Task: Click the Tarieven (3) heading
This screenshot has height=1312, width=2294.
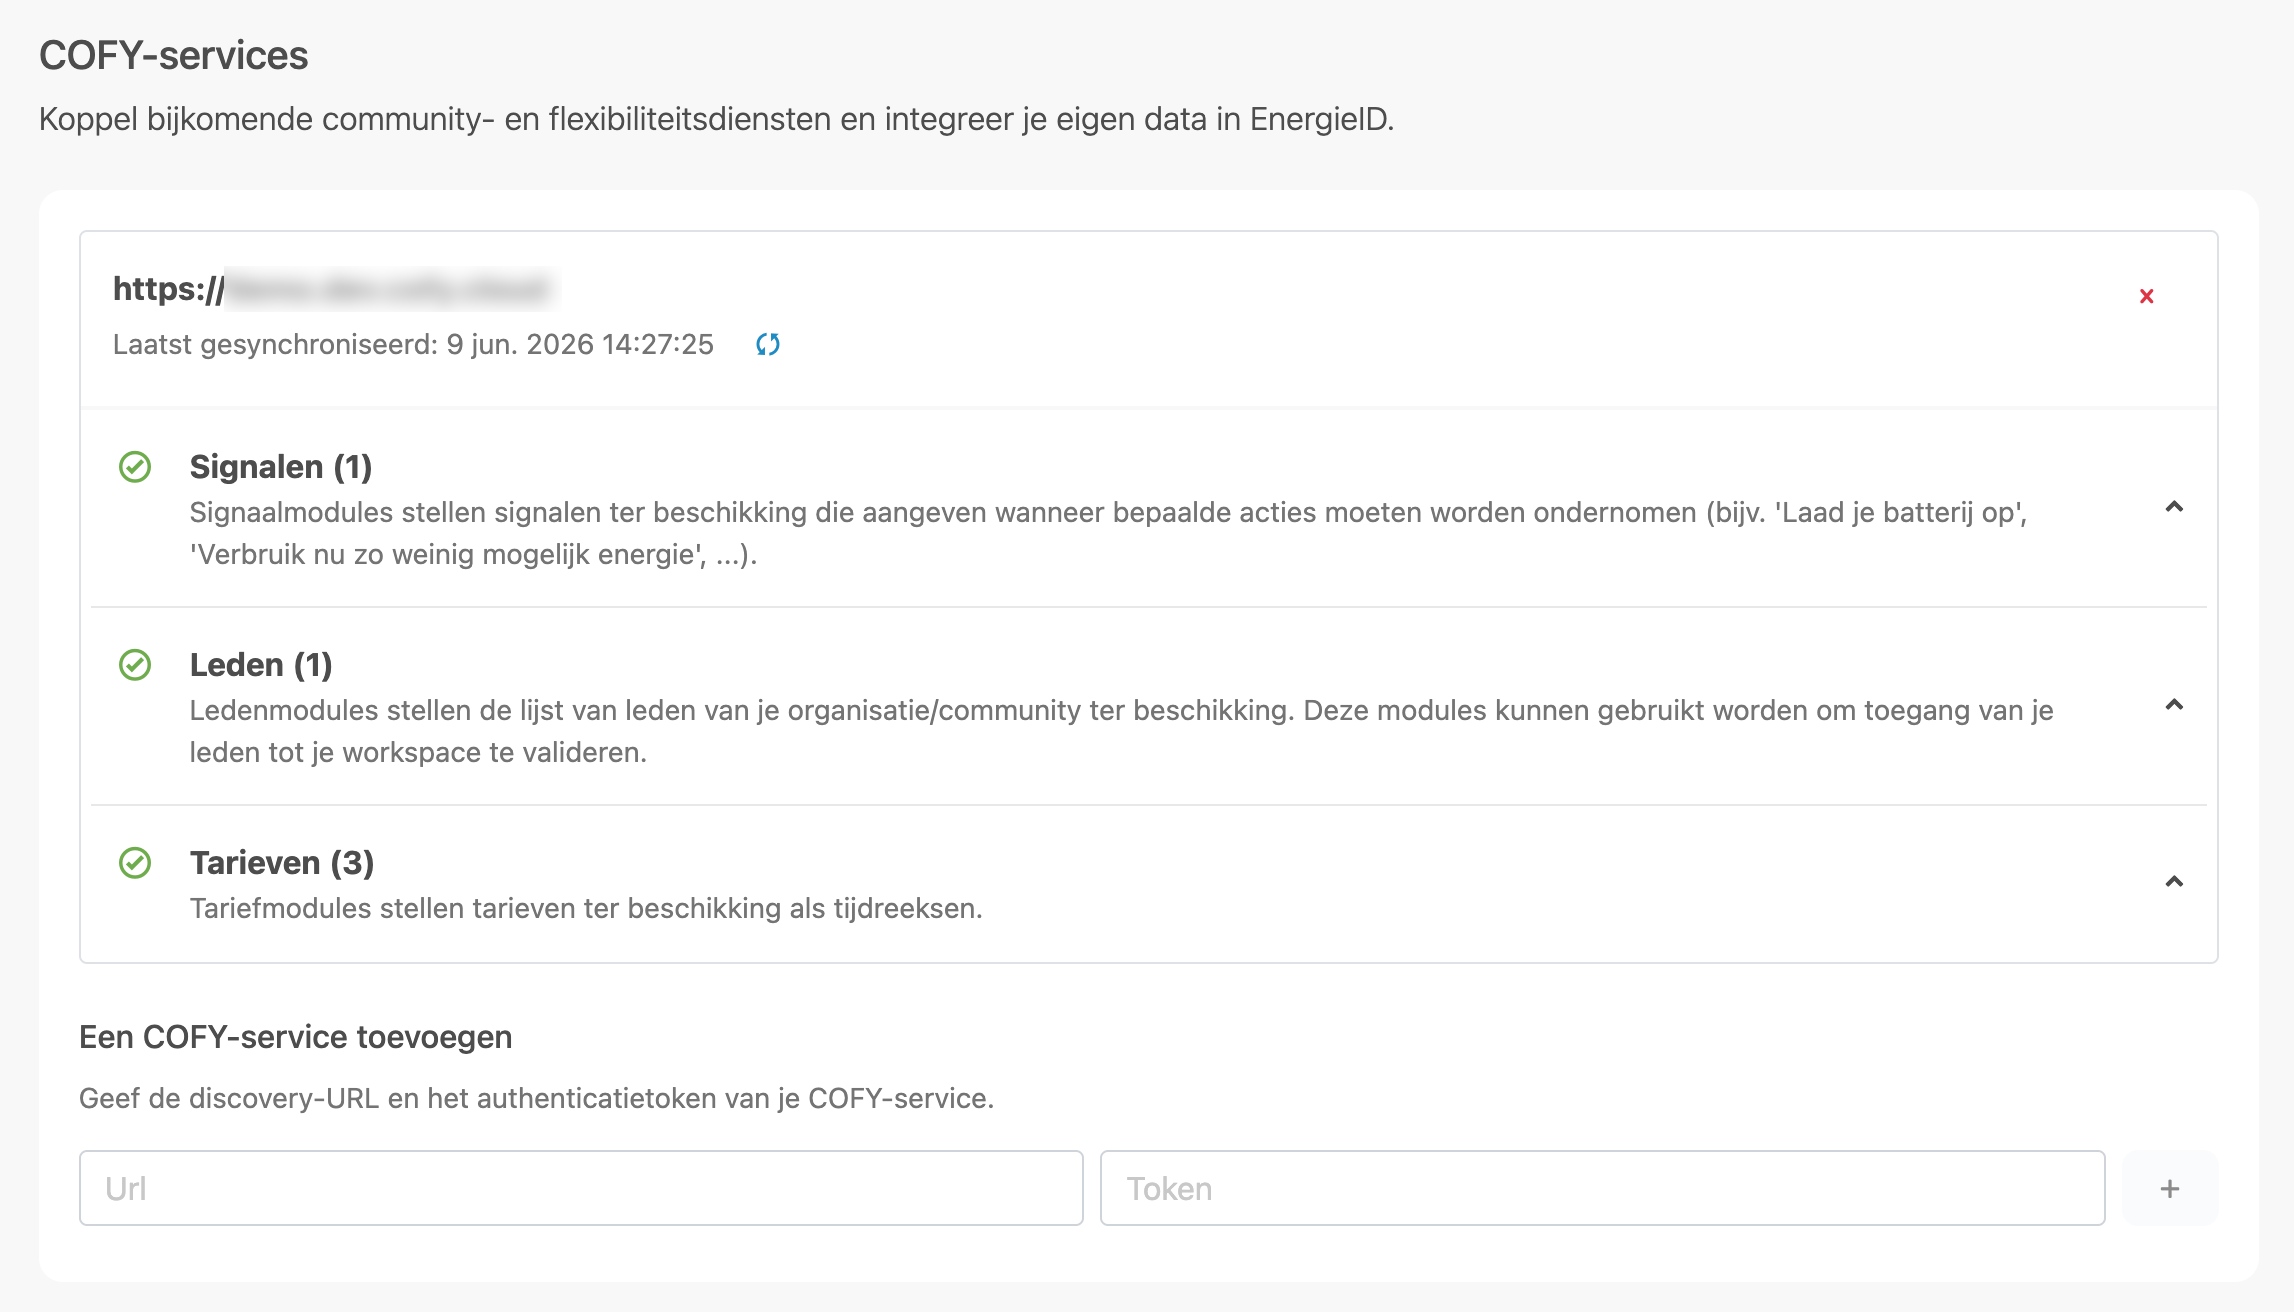Action: (282, 863)
